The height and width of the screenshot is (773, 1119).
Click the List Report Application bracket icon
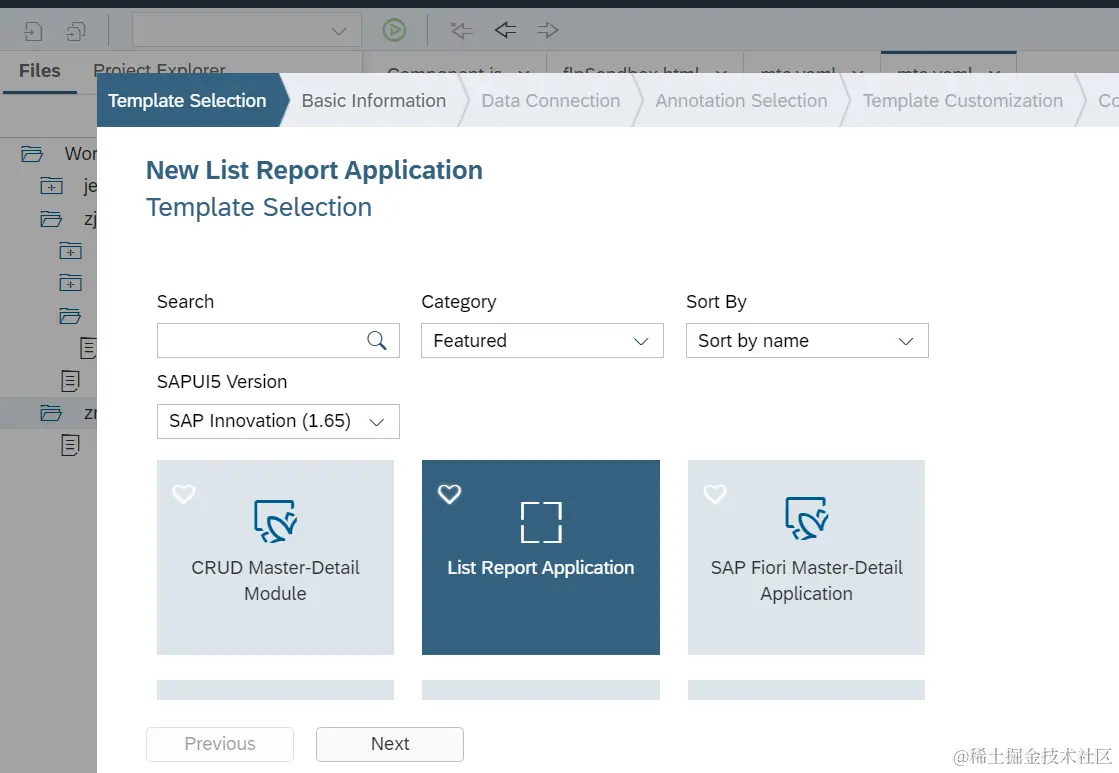(541, 522)
